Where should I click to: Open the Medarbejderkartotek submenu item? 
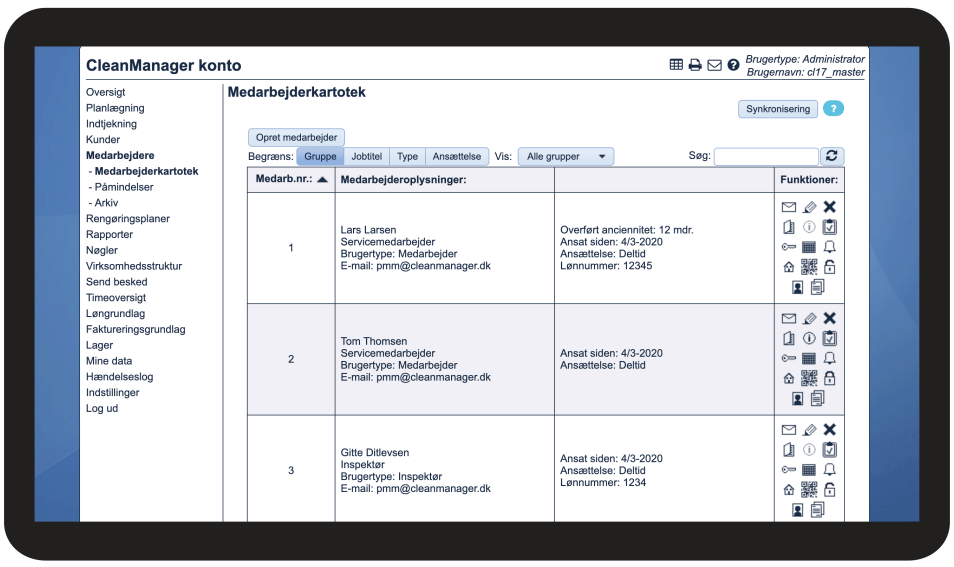pyautogui.click(x=147, y=171)
